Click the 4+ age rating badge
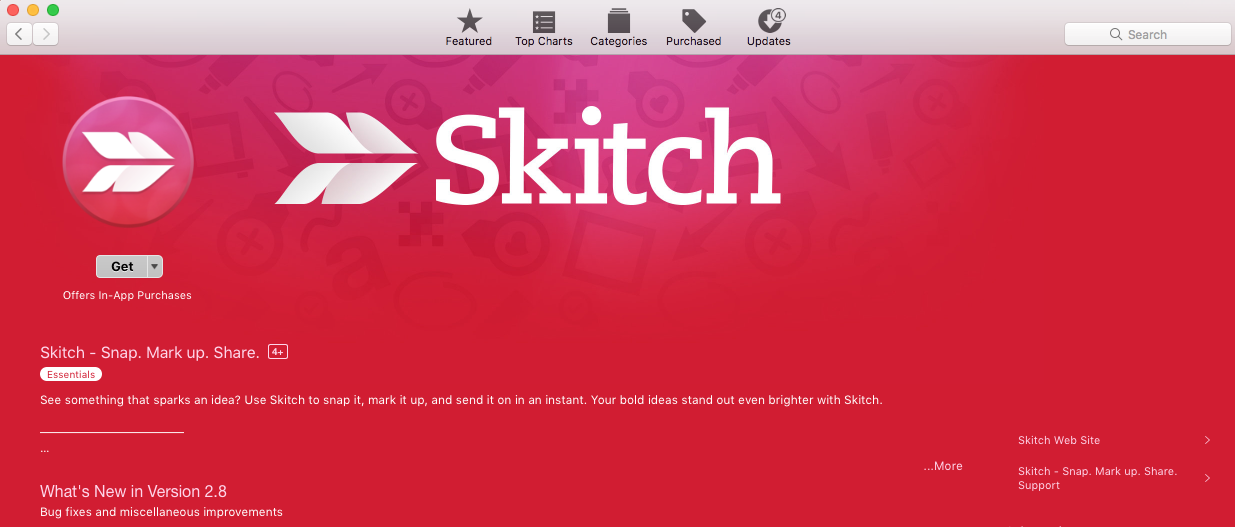The width and height of the screenshot is (1235, 527). pyautogui.click(x=278, y=352)
